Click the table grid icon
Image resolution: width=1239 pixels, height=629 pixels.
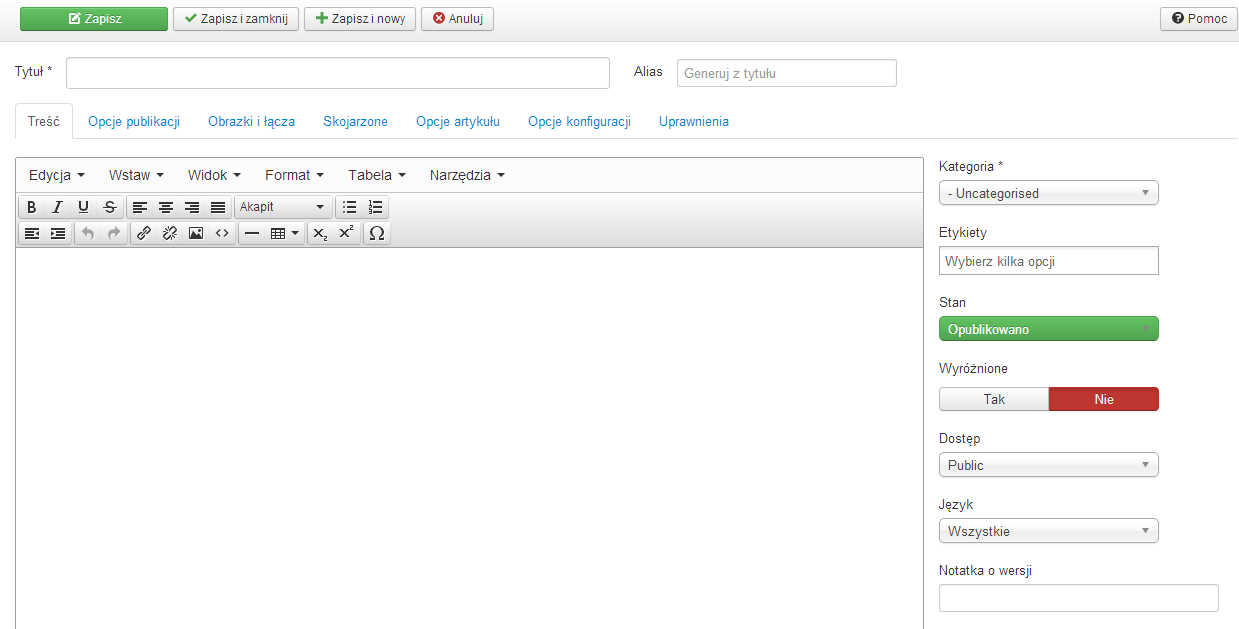[278, 234]
